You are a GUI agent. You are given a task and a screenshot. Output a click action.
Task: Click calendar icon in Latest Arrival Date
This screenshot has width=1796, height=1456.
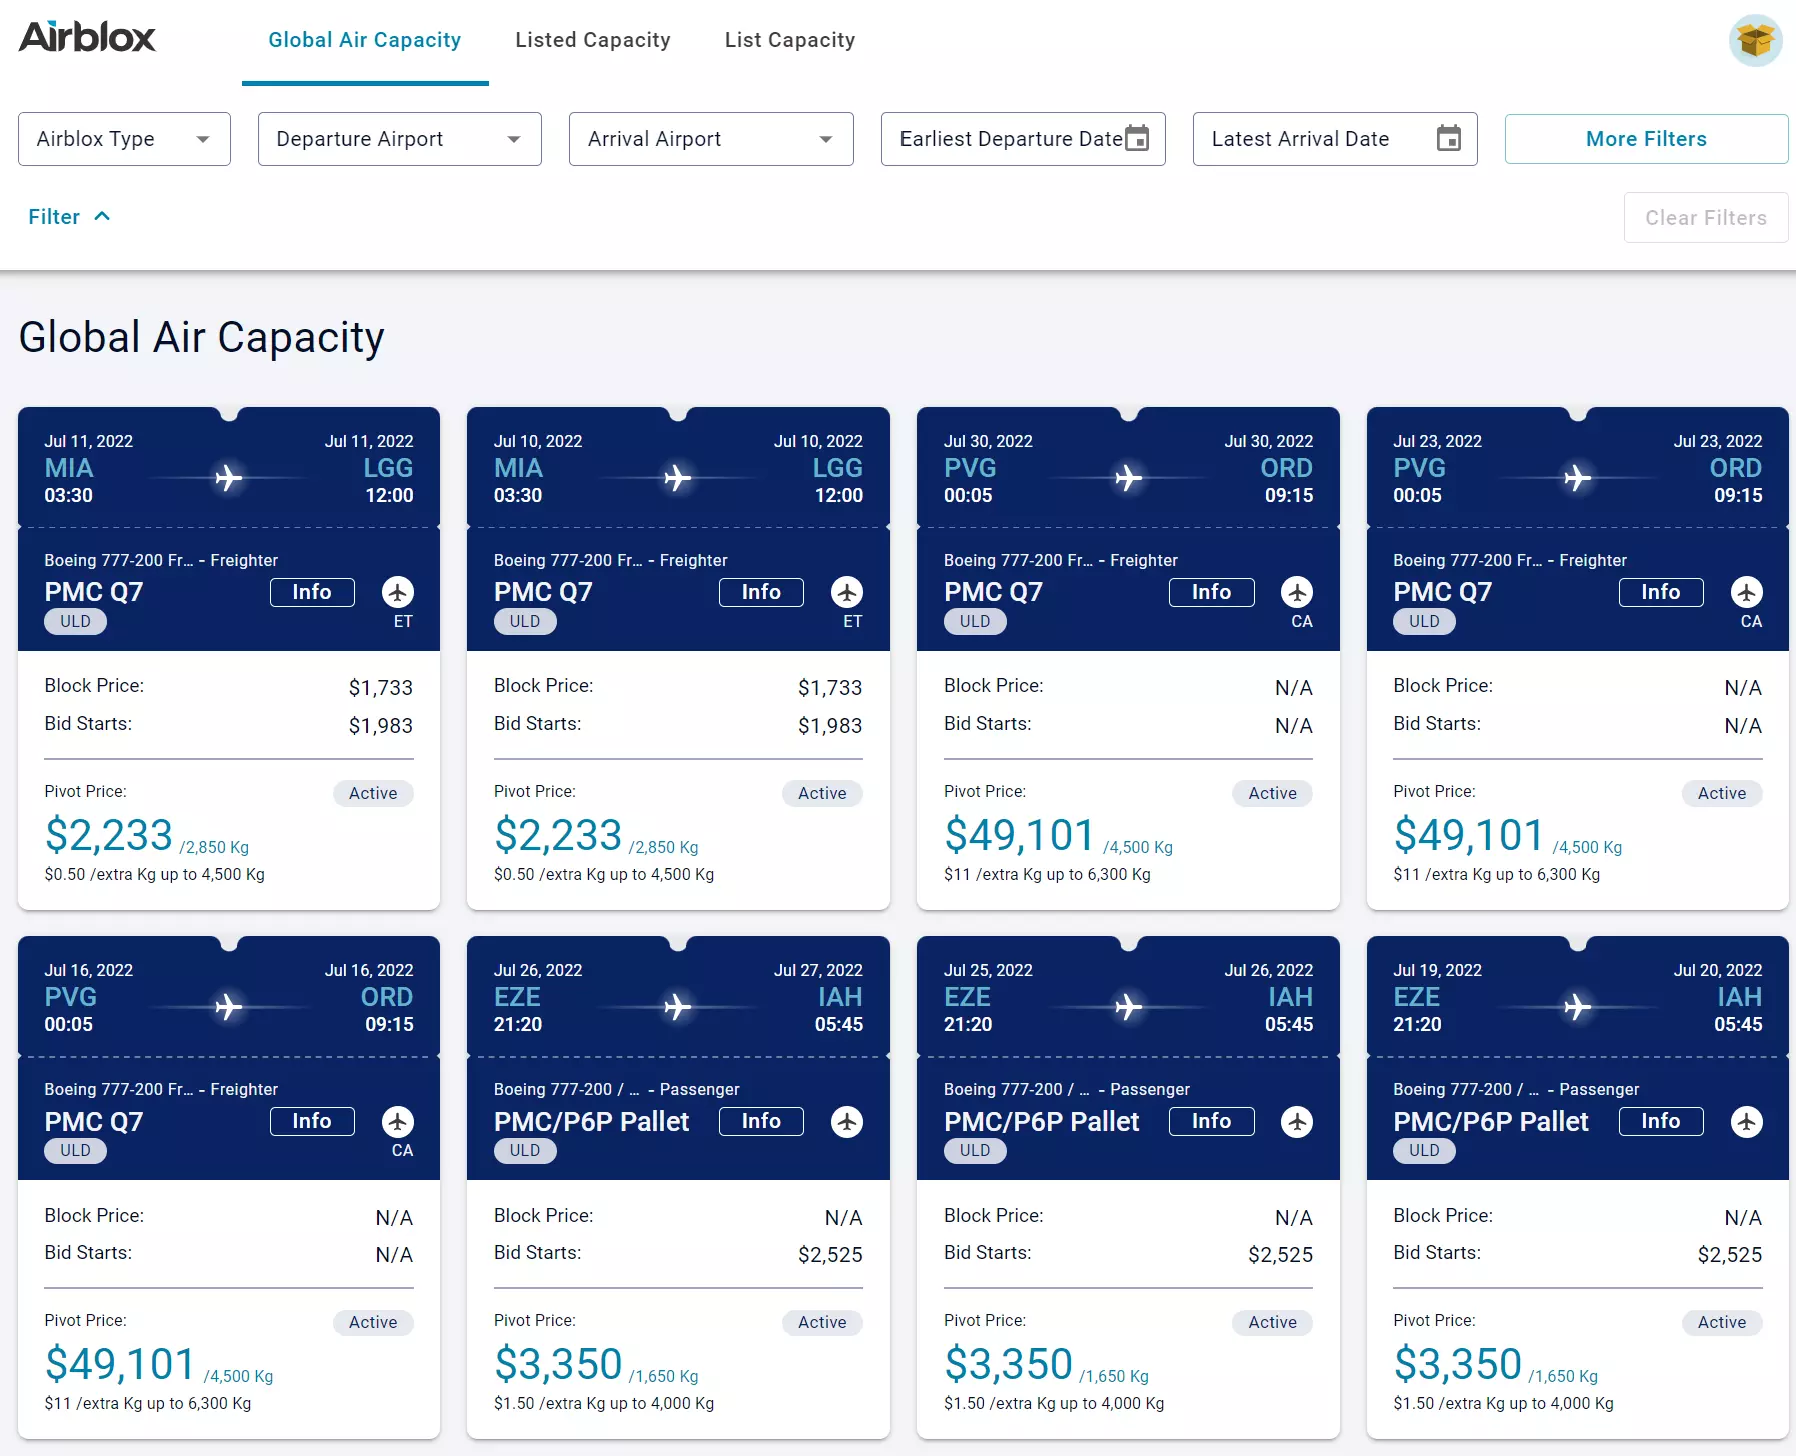coord(1448,138)
